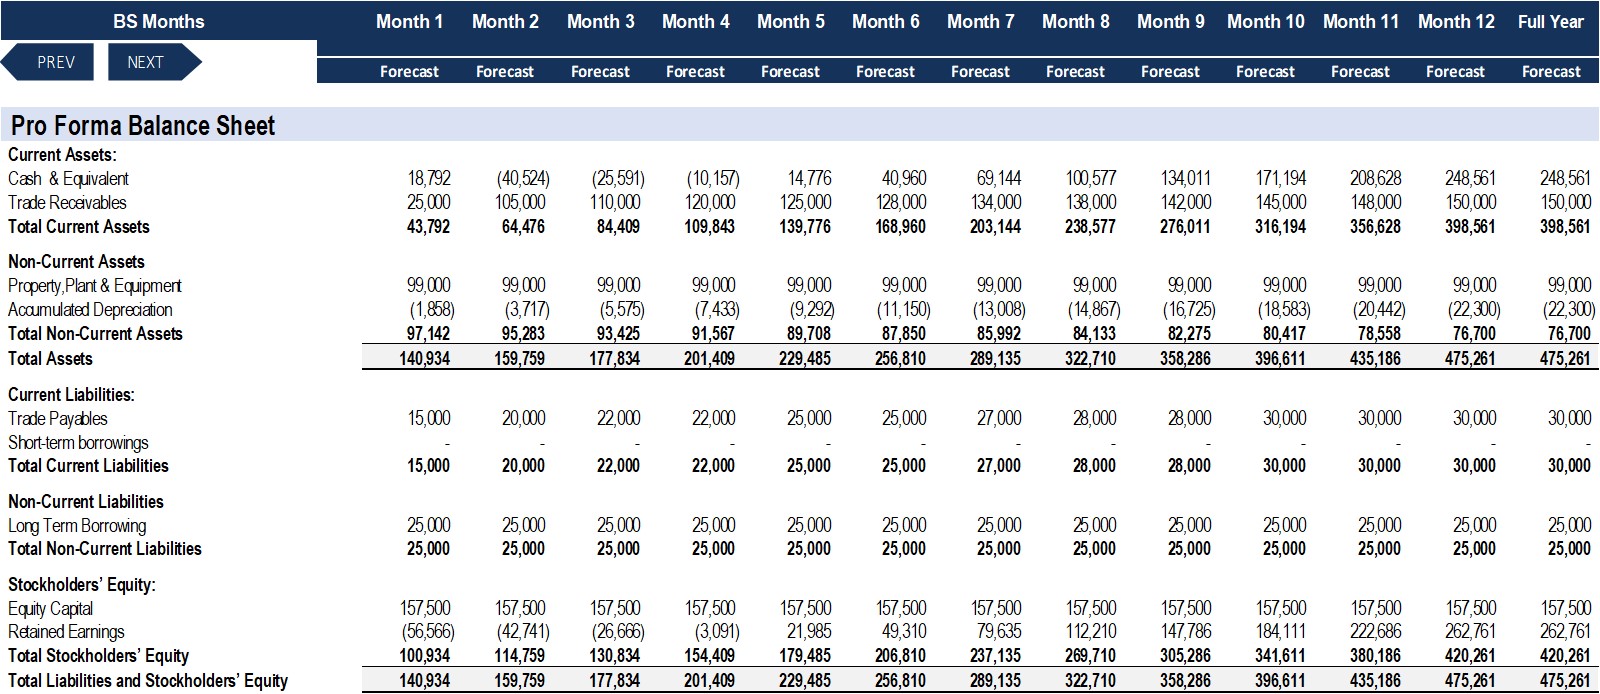Screen dimensions: 1600x694
Task: Select the Accumulated Depreciation row label
Action: (x=90, y=310)
